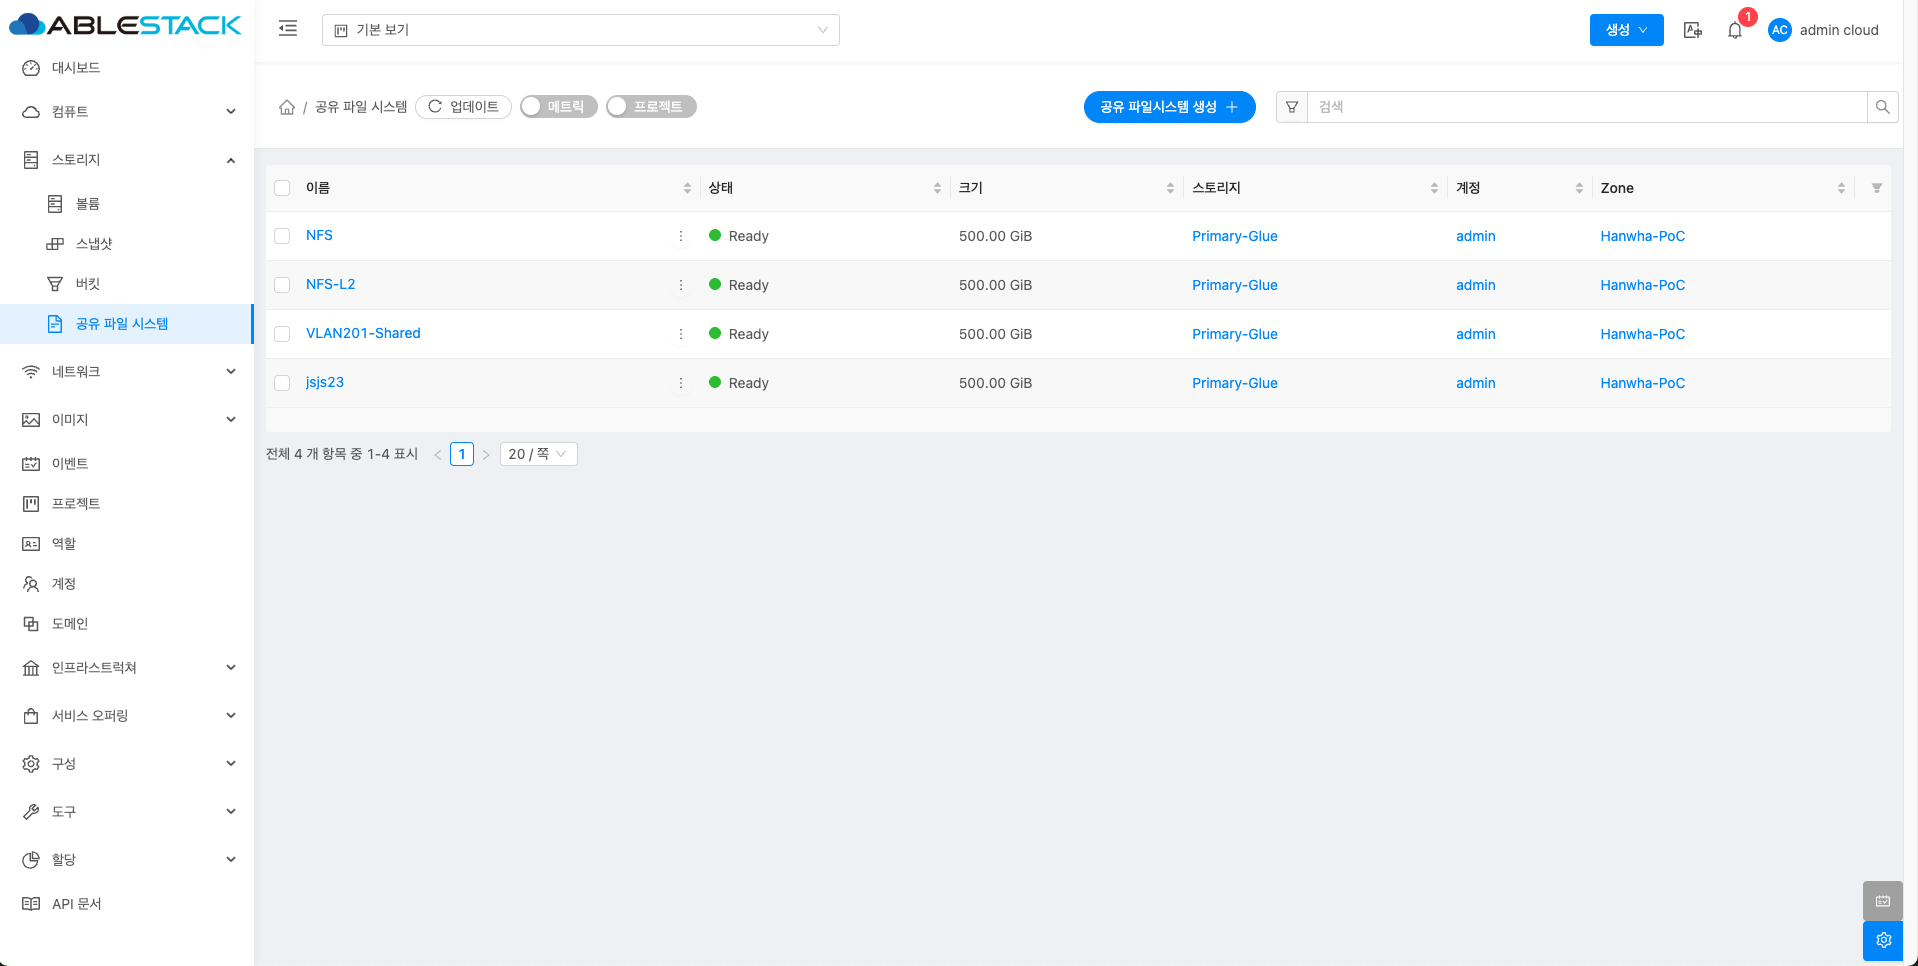Viewport: 1918px width, 966px height.
Task: Open the 기본 보기 view dropdown
Action: 580,30
